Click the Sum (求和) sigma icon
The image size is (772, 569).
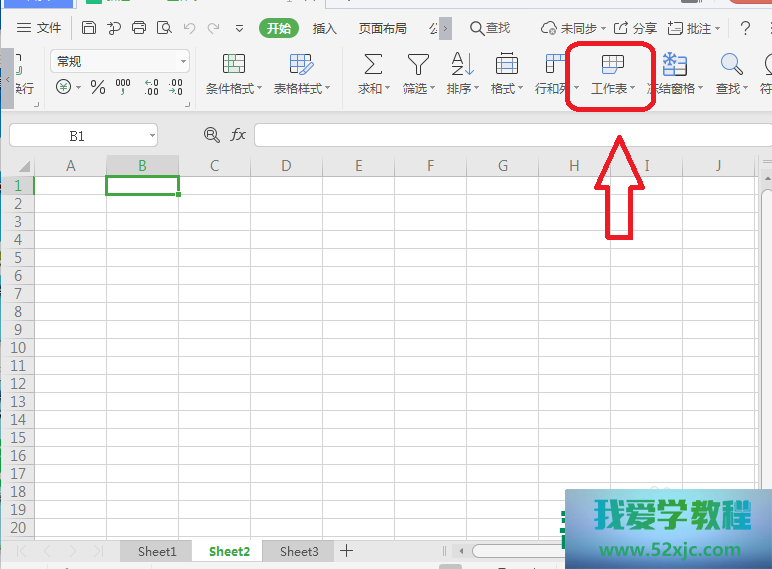pos(372,66)
